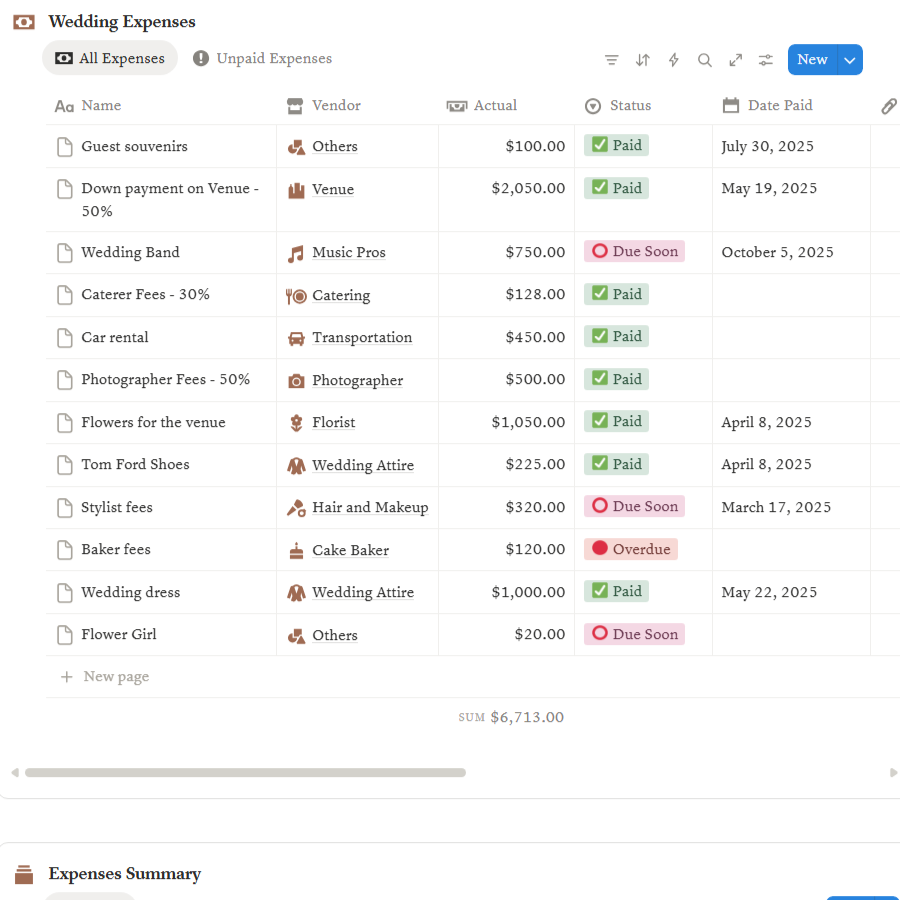Open the filter icon in toolbar
The height and width of the screenshot is (900, 900).
coord(611,60)
